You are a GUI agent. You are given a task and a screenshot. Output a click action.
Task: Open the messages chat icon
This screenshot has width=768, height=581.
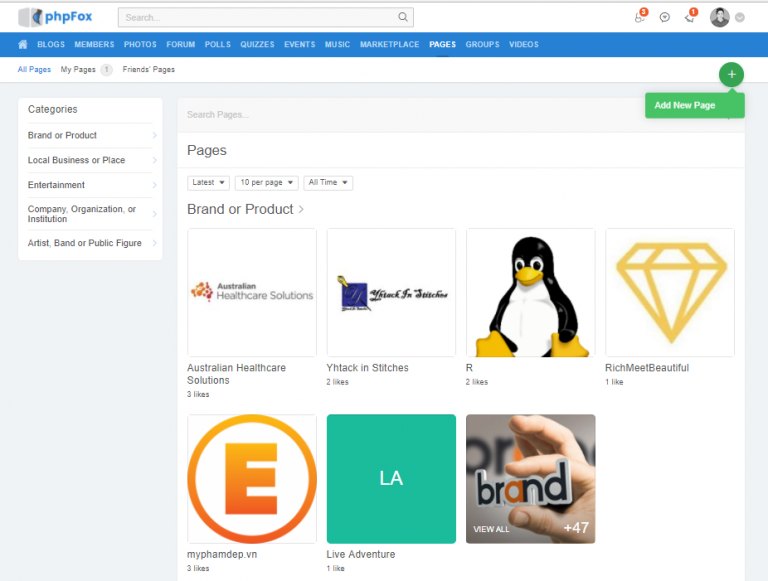(x=665, y=17)
